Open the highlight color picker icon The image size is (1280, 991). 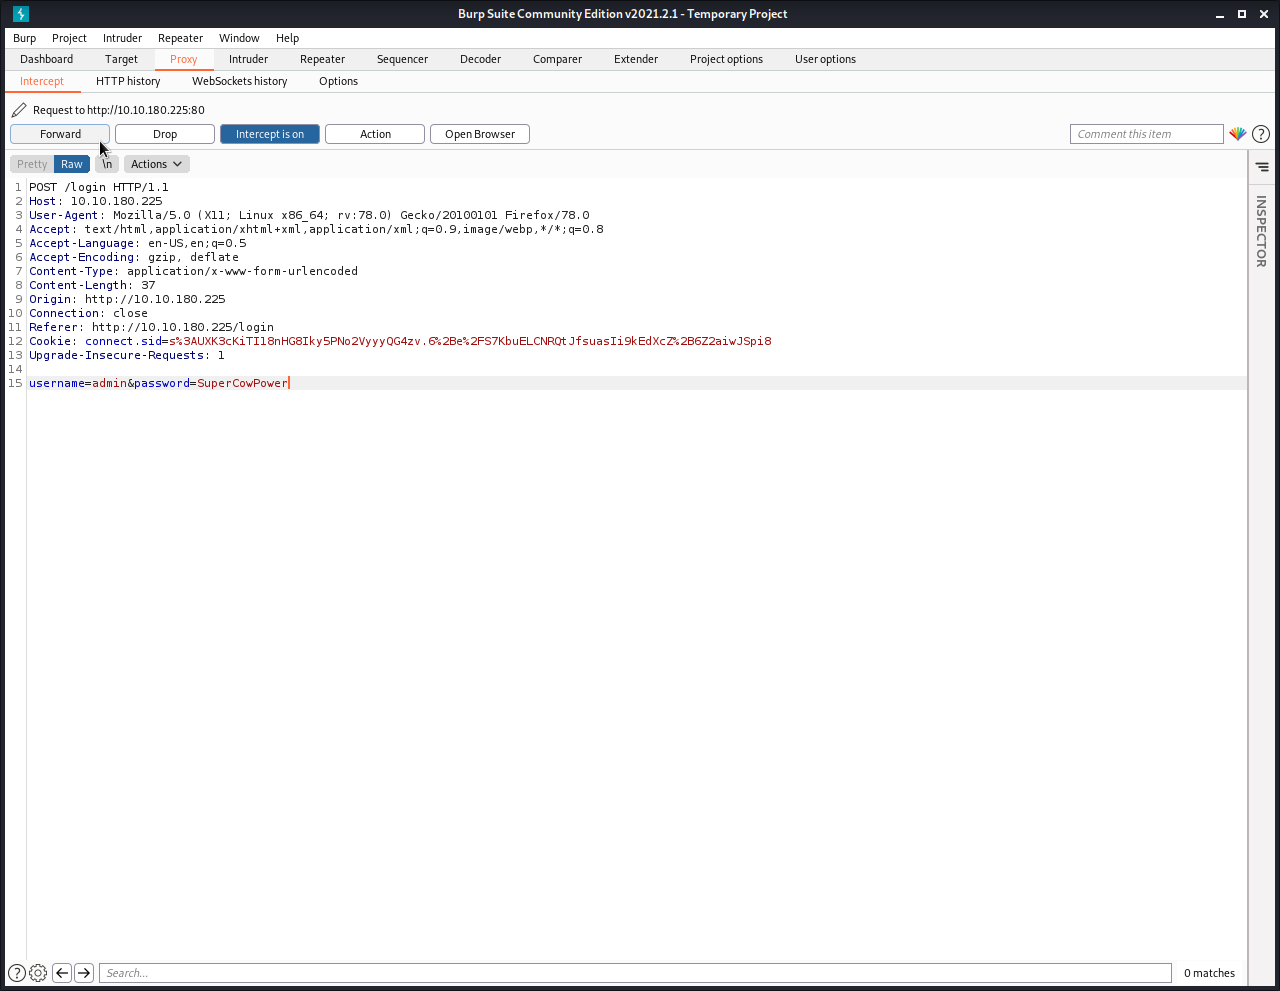[x=1238, y=134]
